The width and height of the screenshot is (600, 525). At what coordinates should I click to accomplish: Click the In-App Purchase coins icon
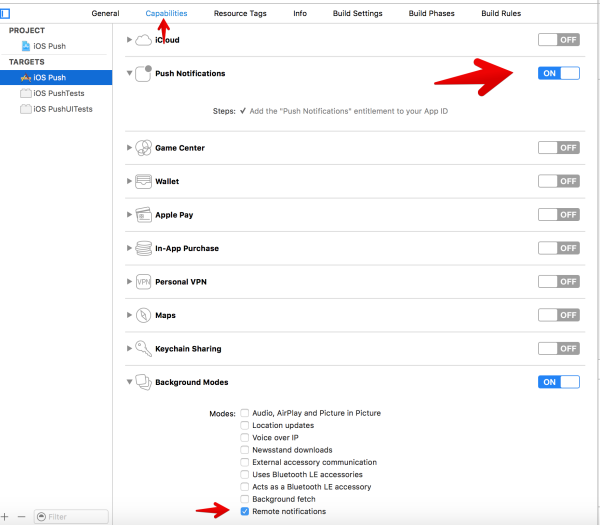click(143, 248)
